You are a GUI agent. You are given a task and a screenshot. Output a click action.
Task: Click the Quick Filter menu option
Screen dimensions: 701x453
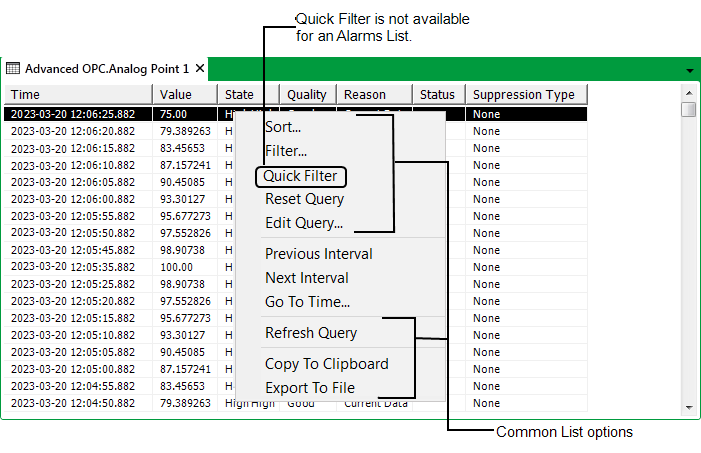301,177
